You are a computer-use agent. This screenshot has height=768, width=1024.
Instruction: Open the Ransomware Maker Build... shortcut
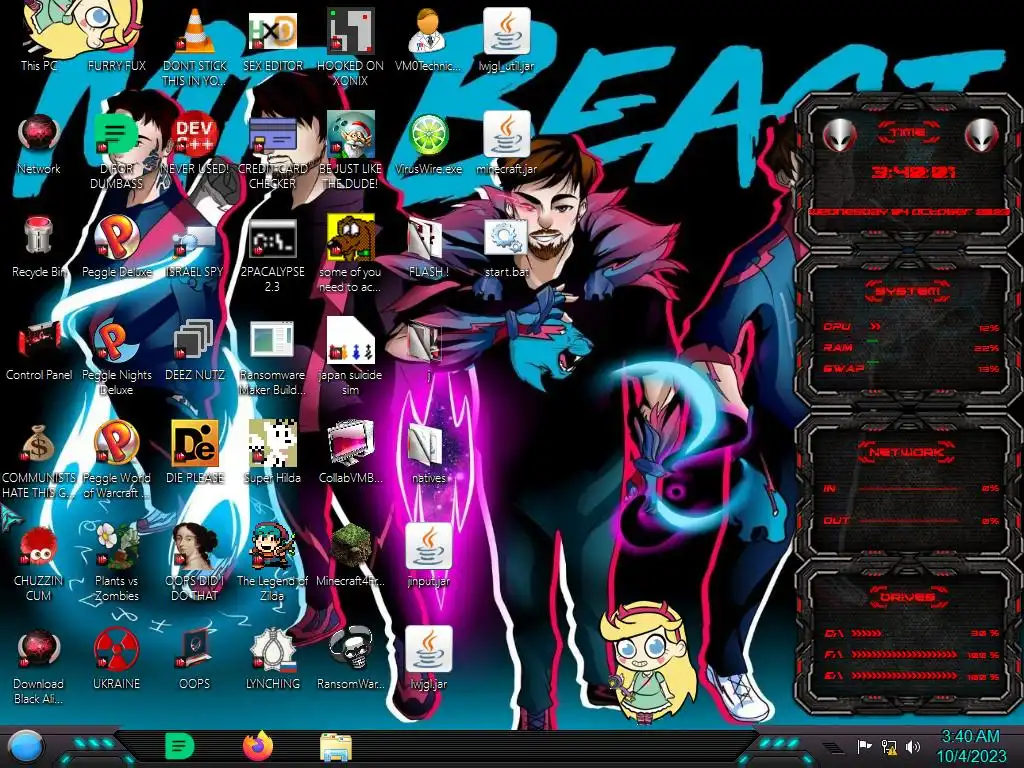click(272, 340)
